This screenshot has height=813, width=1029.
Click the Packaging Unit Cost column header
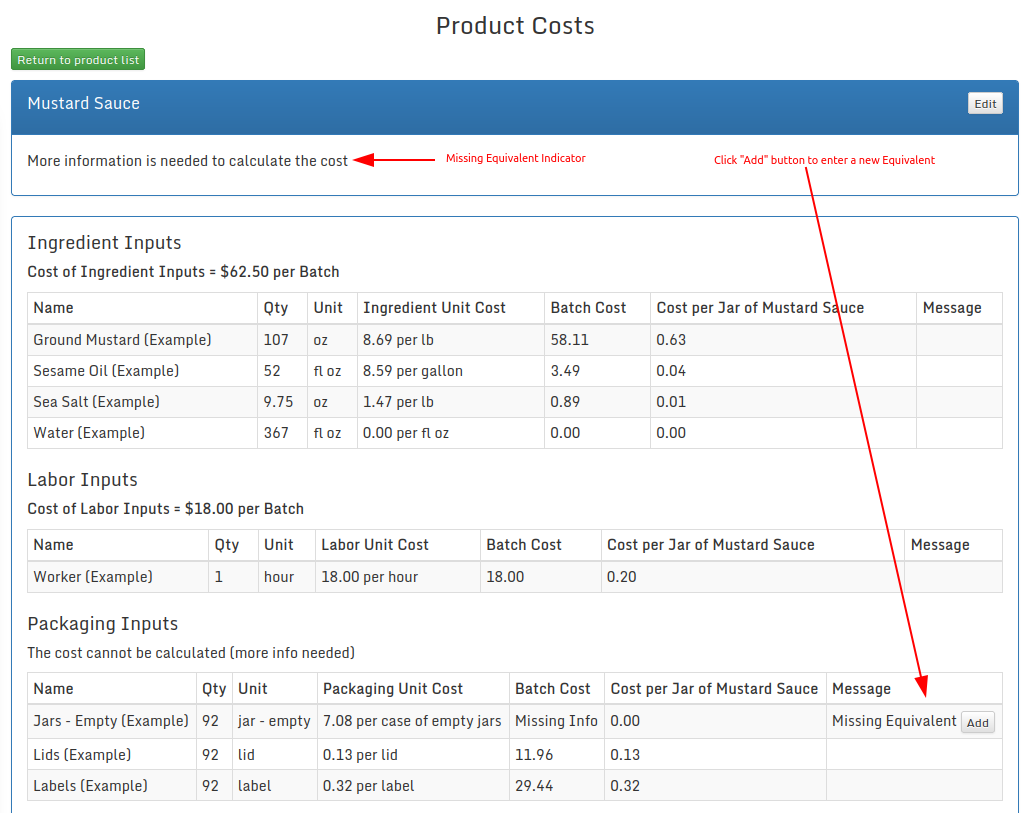pos(393,689)
